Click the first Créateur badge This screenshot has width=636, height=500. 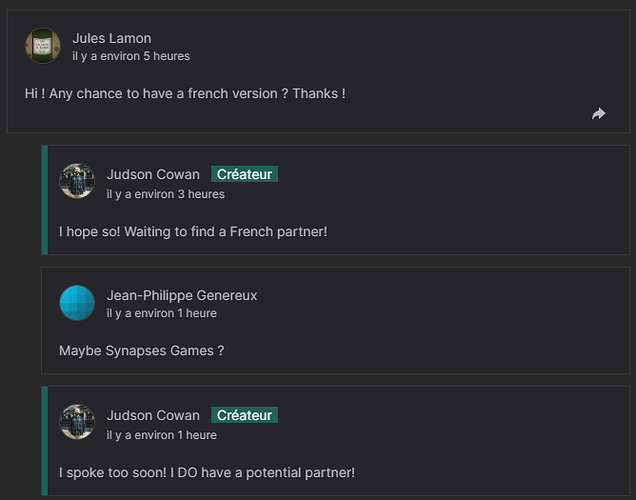pyautogui.click(x=245, y=174)
